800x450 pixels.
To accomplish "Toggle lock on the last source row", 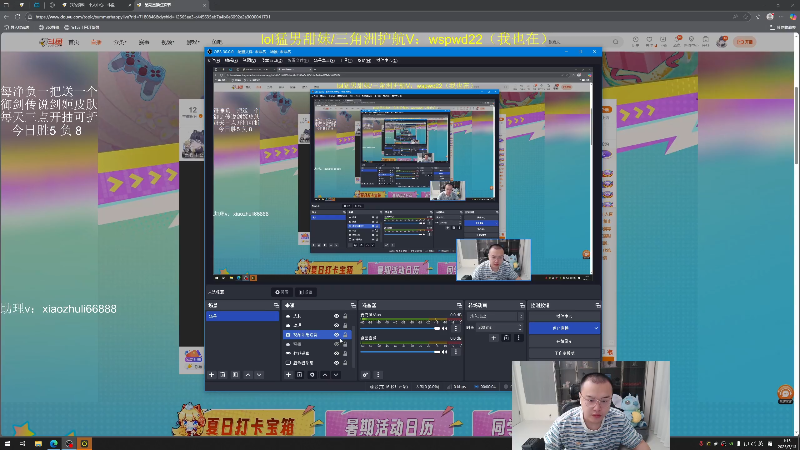I will click(x=345, y=363).
